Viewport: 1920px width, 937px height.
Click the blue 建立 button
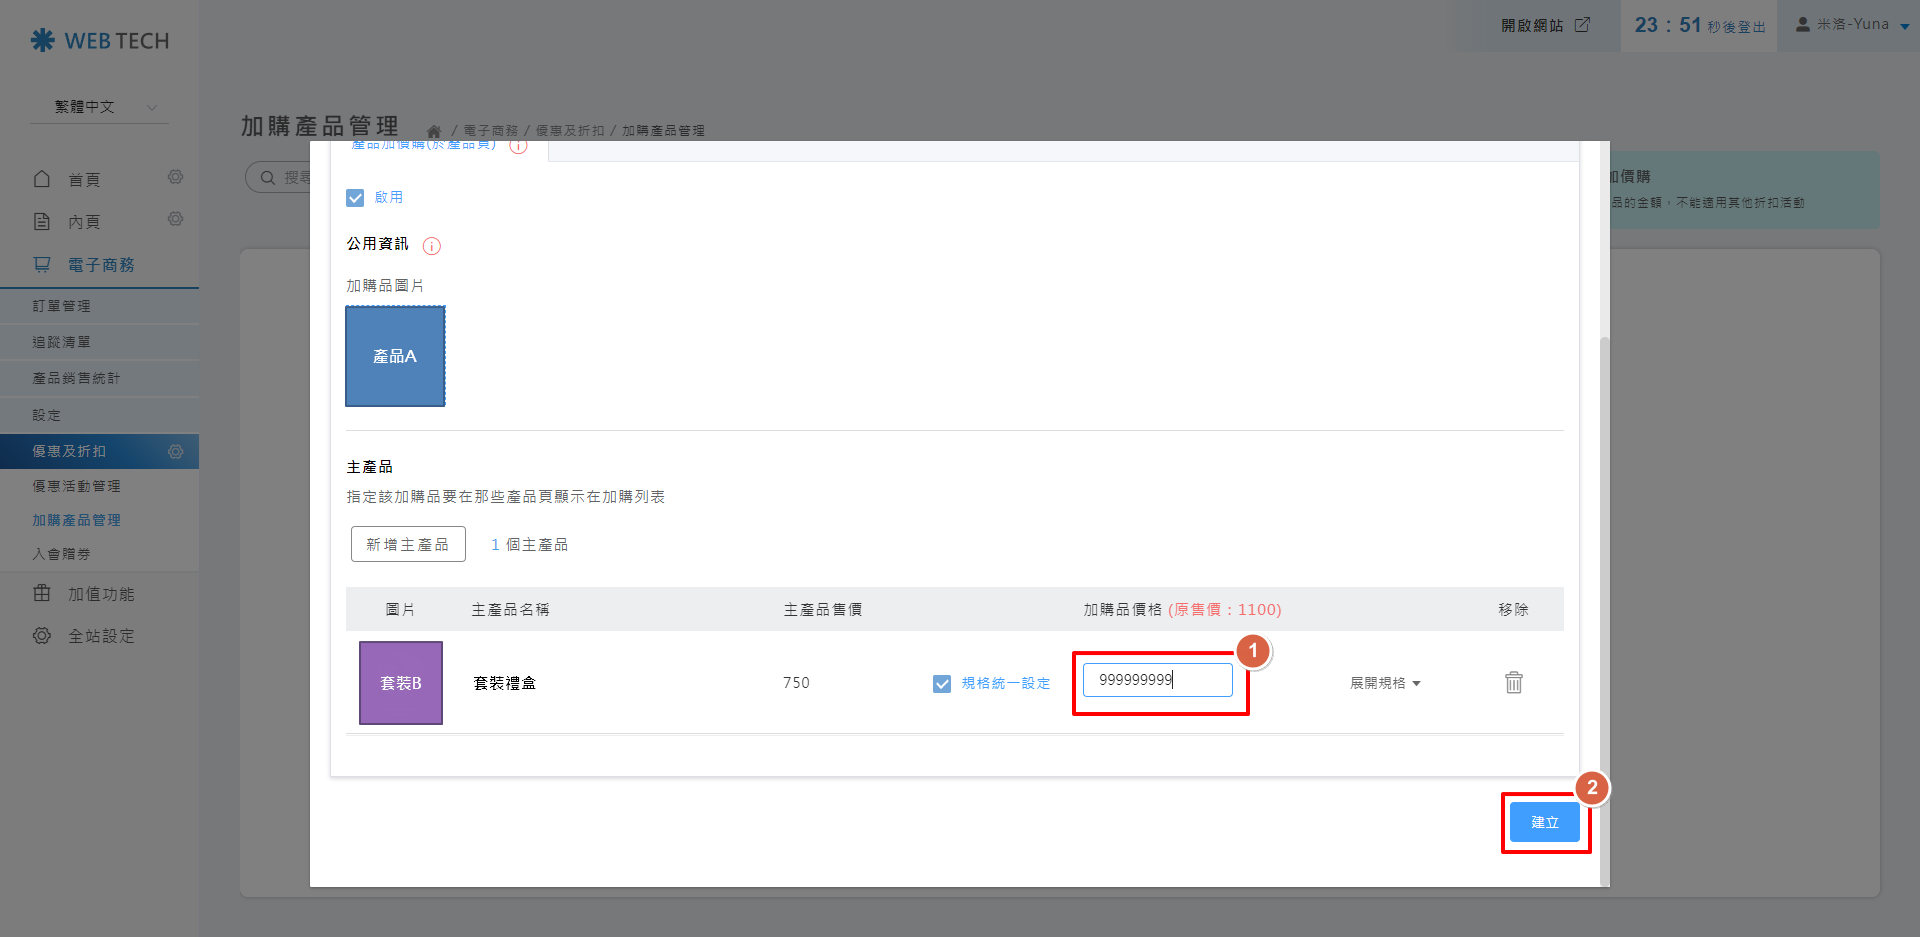[1544, 822]
